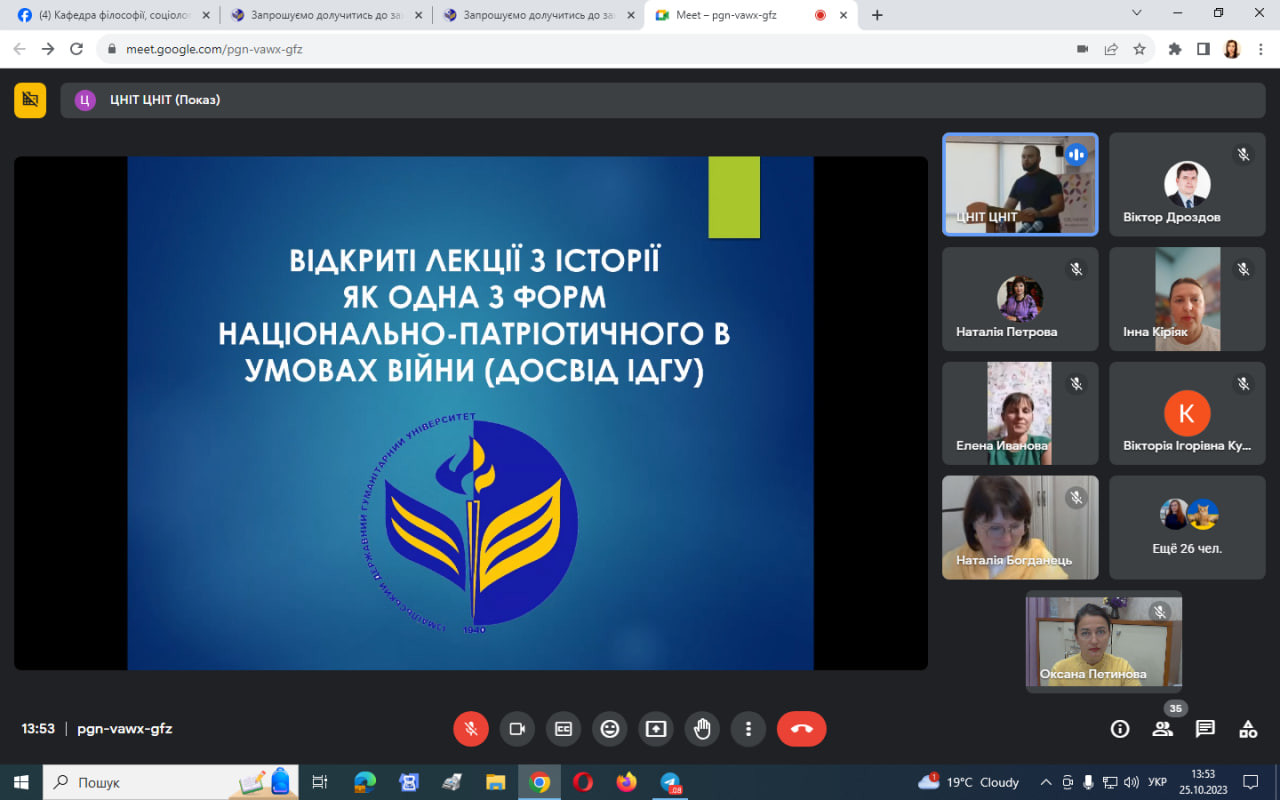Click the yellow presentation icon beside ЦНІТ ЦНІТ
This screenshot has width=1280, height=800.
pyautogui.click(x=30, y=100)
